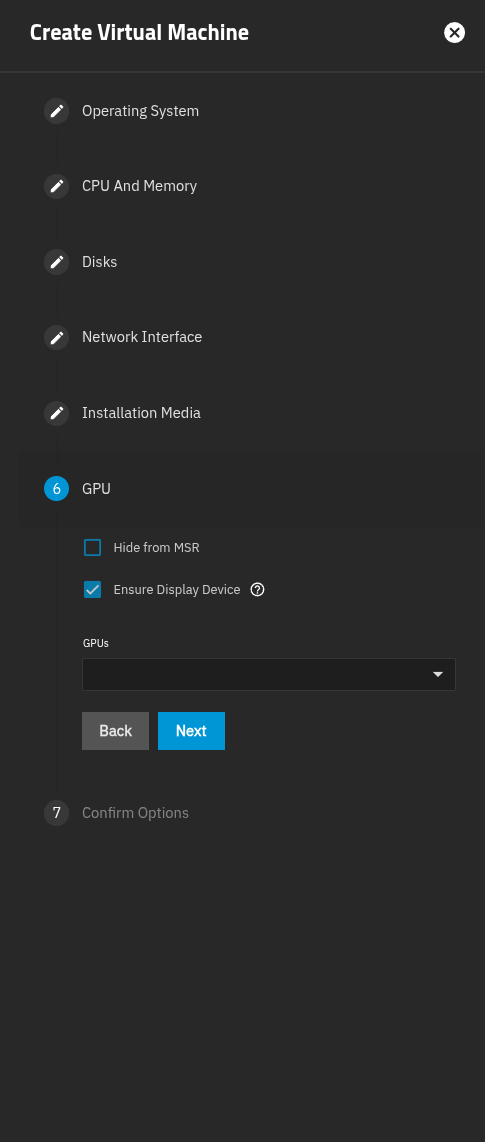
Task: Open the Network Interface step label
Action: coord(142,337)
